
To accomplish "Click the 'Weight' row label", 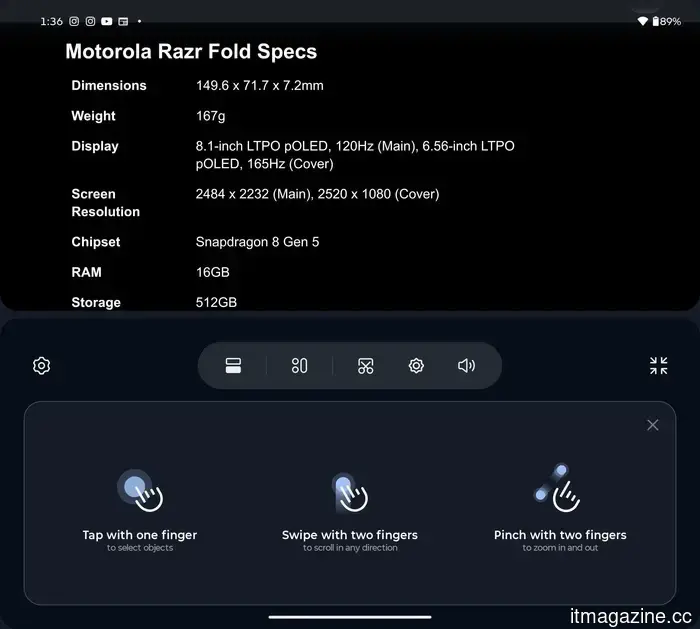I will pyautogui.click(x=93, y=116).
